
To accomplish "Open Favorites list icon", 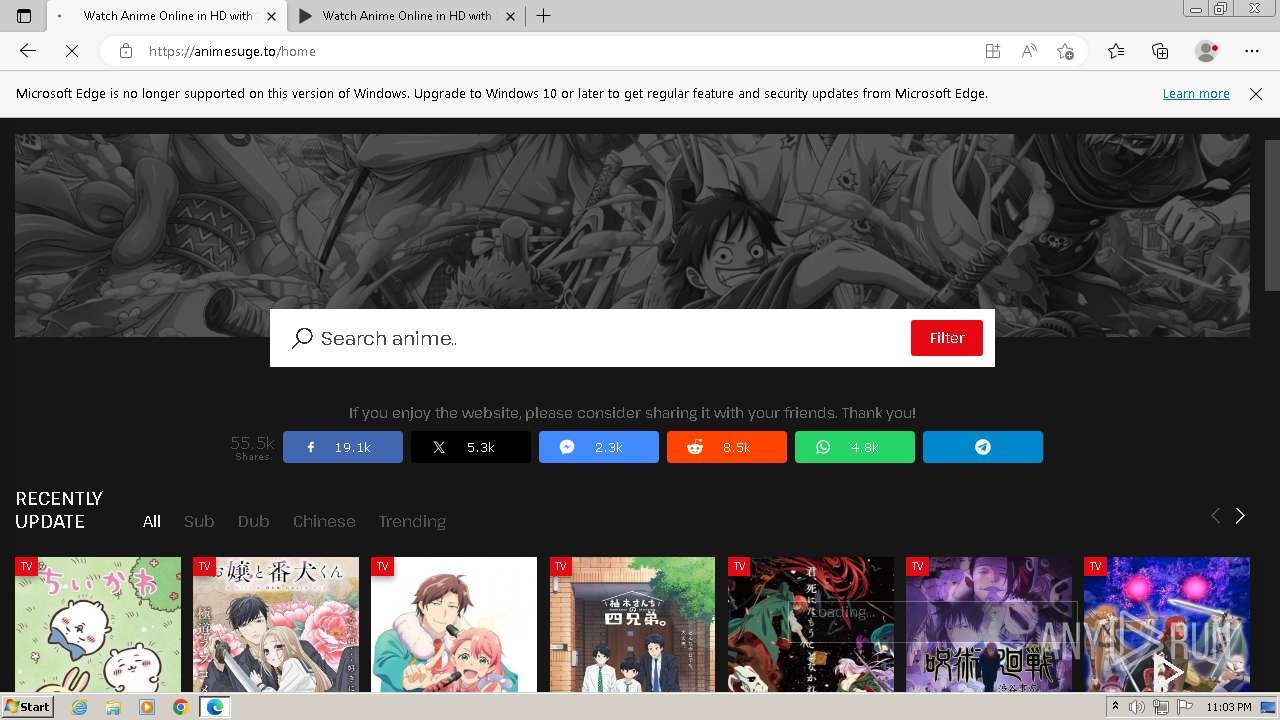I will pos(1116,51).
